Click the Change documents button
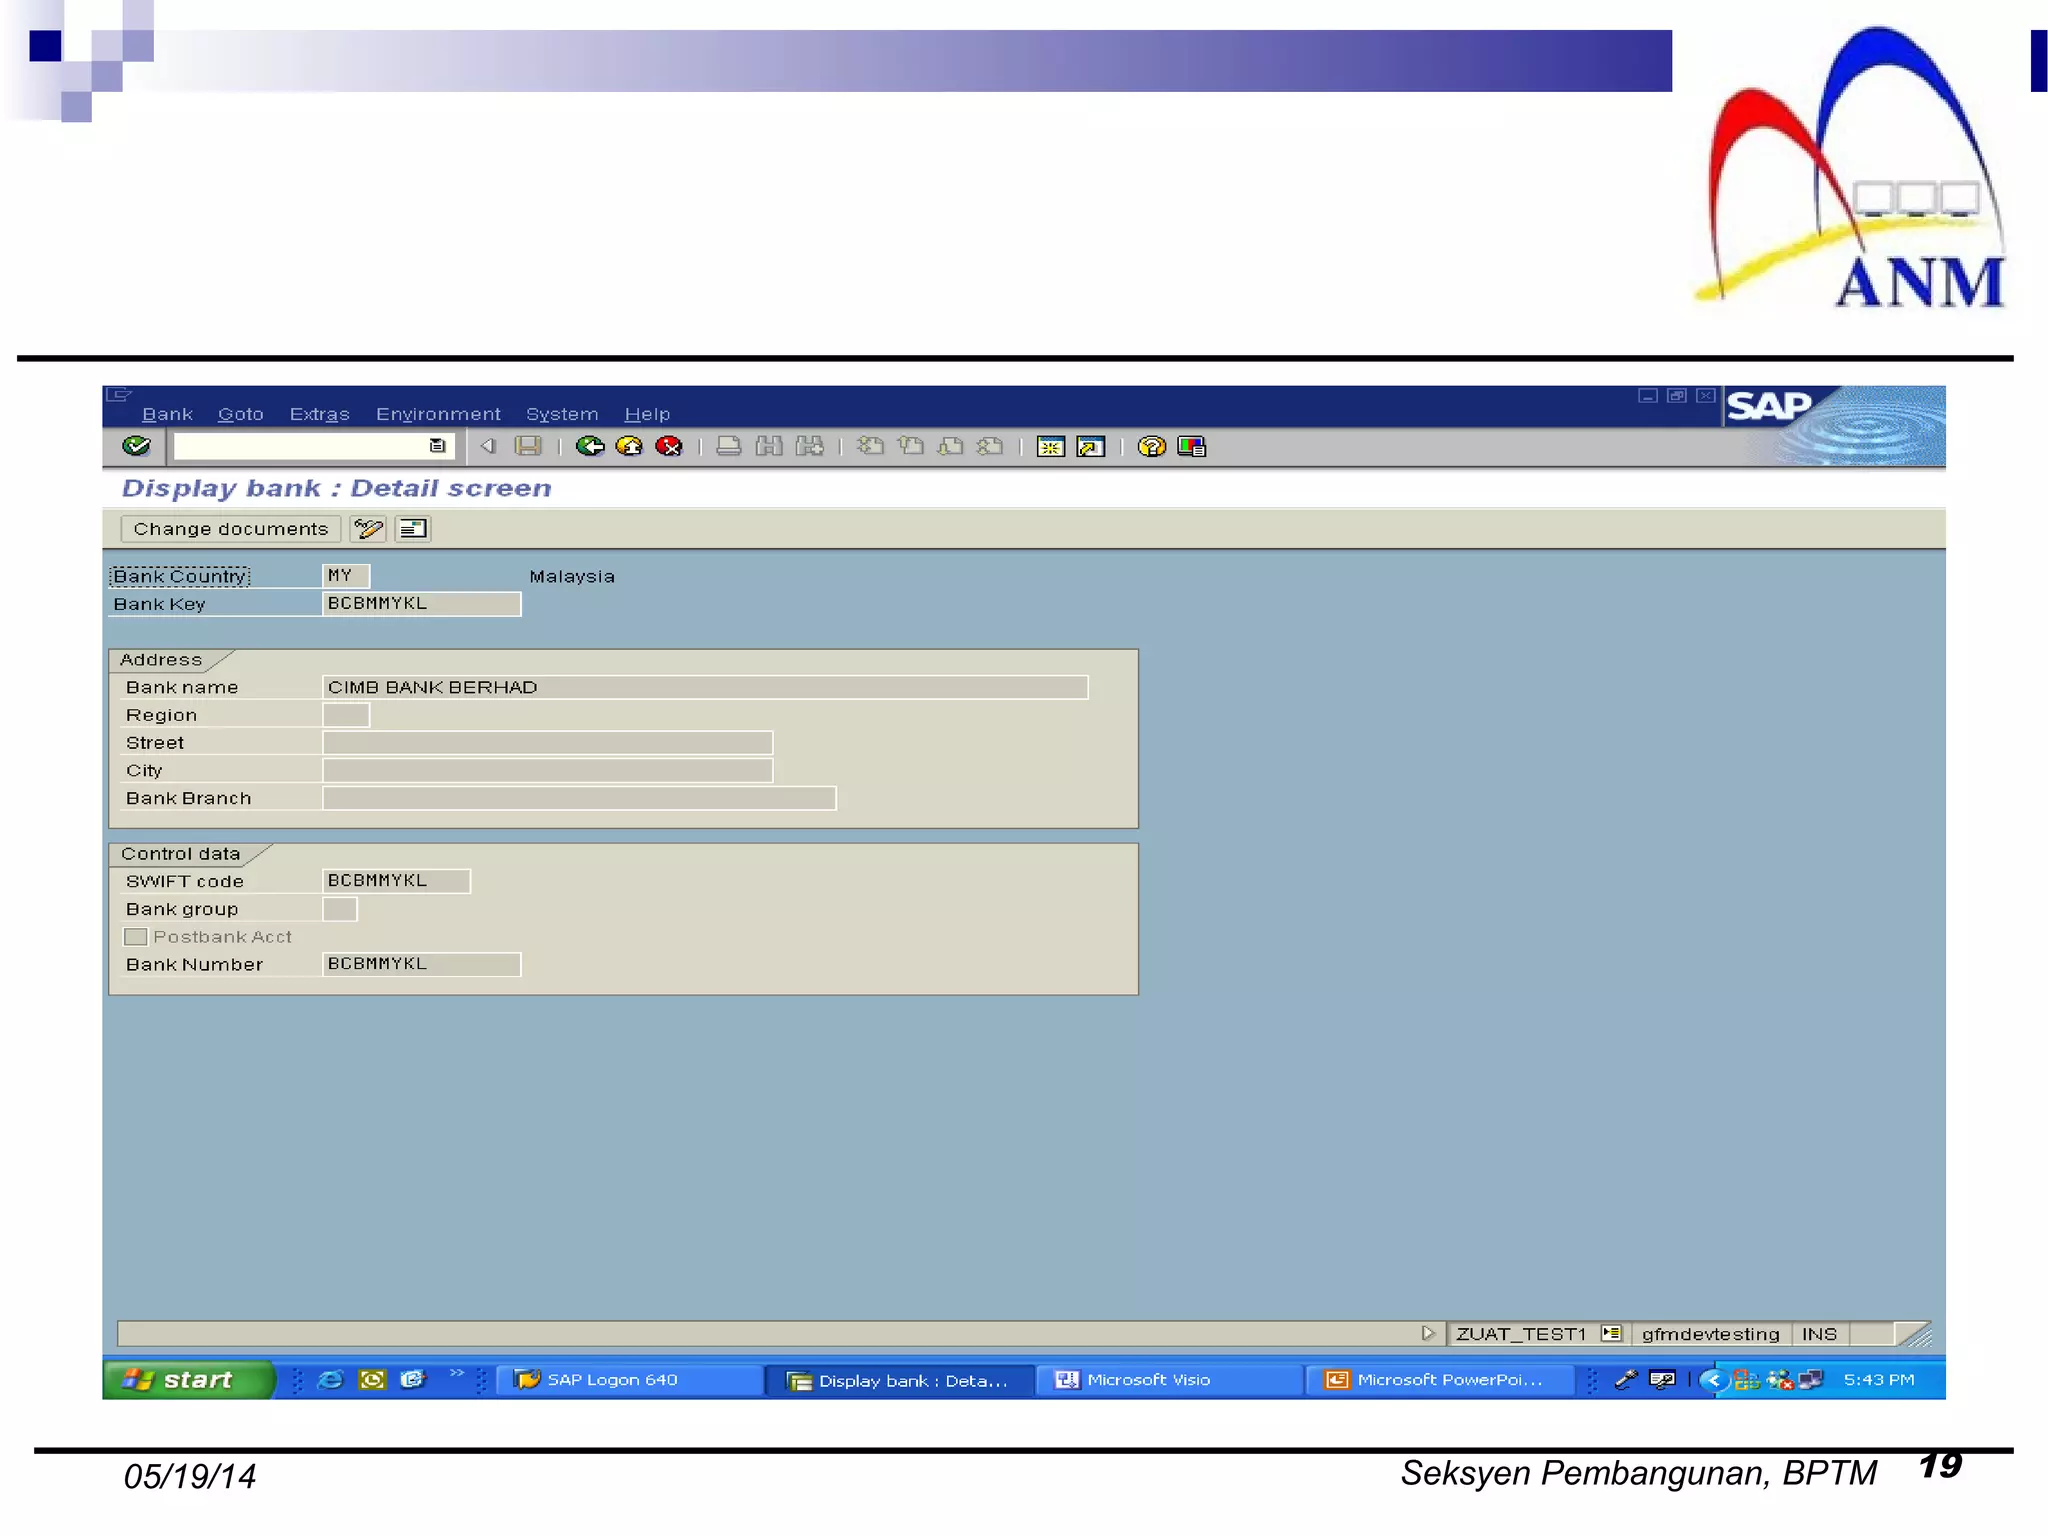Viewport: 2048px width, 1536px height. point(230,529)
